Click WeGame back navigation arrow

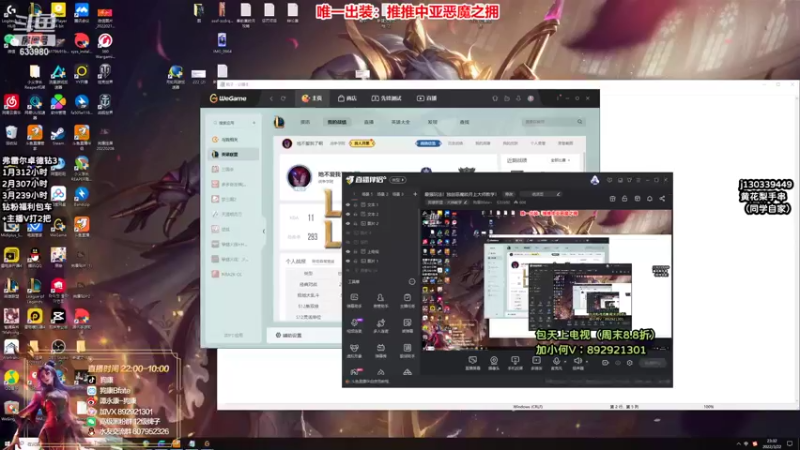click(271, 98)
